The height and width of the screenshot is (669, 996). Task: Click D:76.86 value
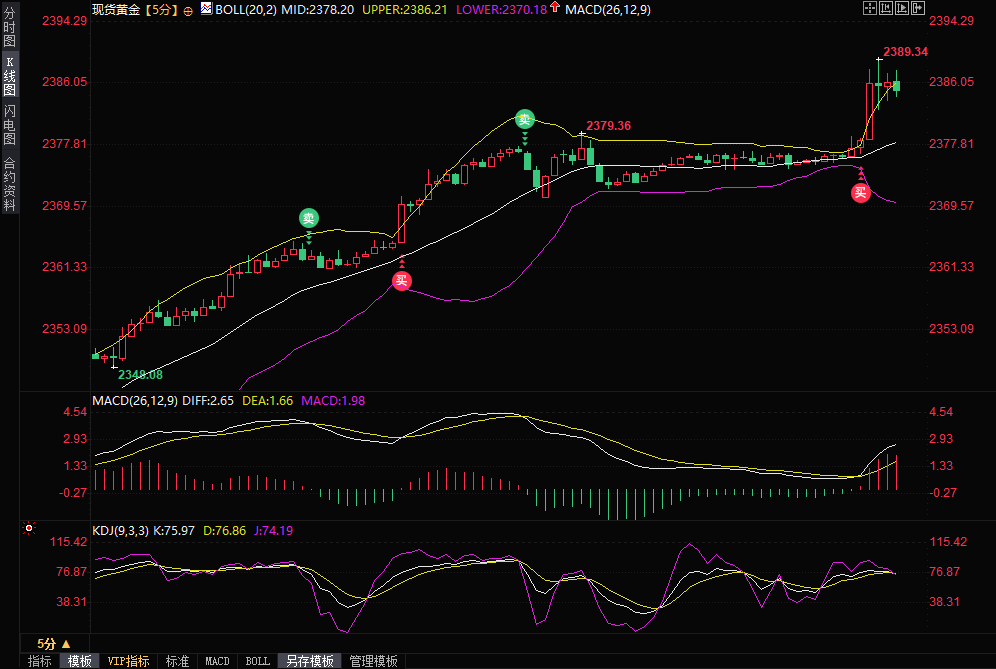(224, 530)
